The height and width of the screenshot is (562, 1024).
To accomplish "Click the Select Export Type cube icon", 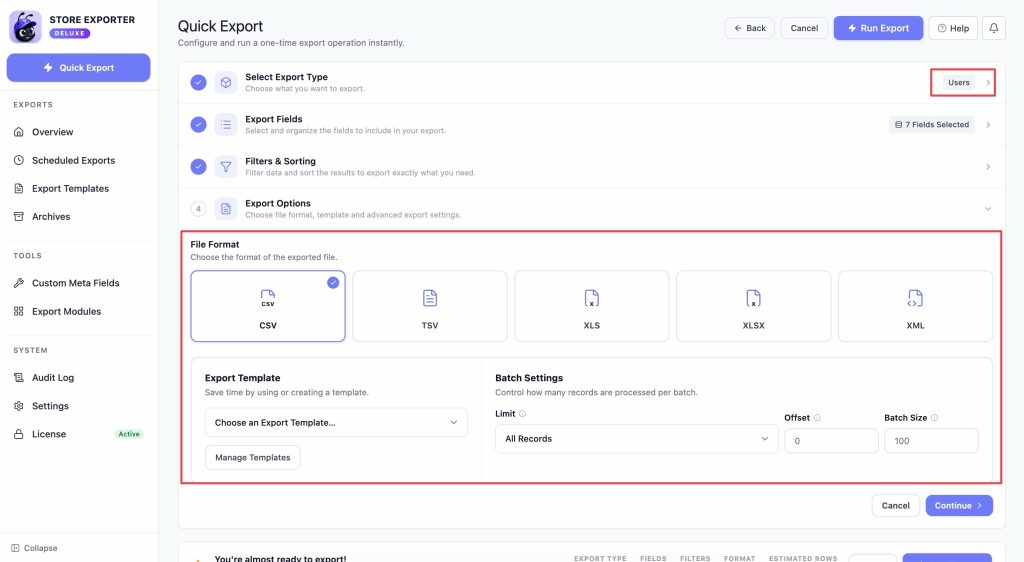I will 225,82.
